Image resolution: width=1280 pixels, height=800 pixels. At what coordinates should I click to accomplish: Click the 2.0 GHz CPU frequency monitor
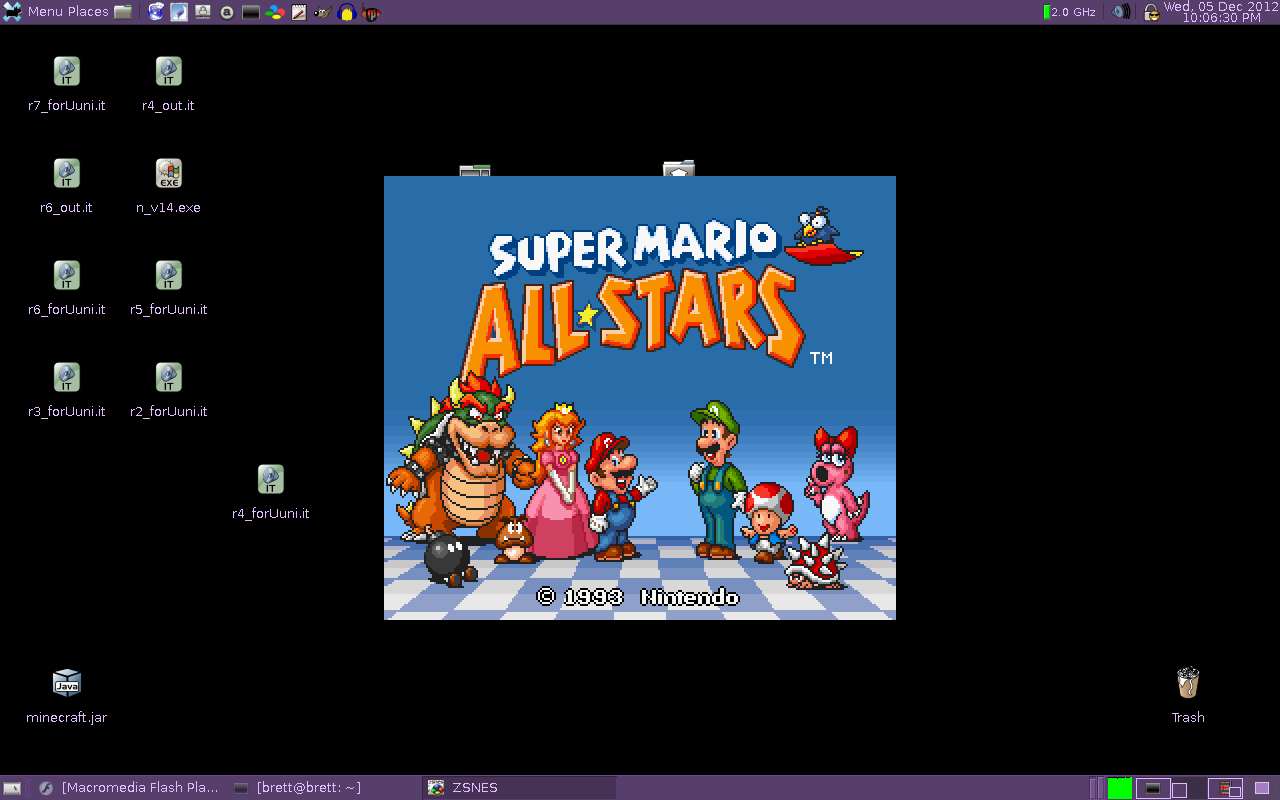click(1070, 12)
